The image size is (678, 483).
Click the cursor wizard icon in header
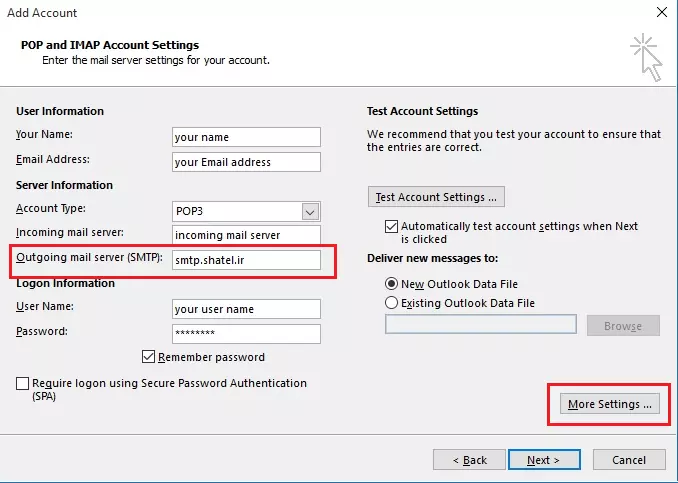pyautogui.click(x=646, y=56)
